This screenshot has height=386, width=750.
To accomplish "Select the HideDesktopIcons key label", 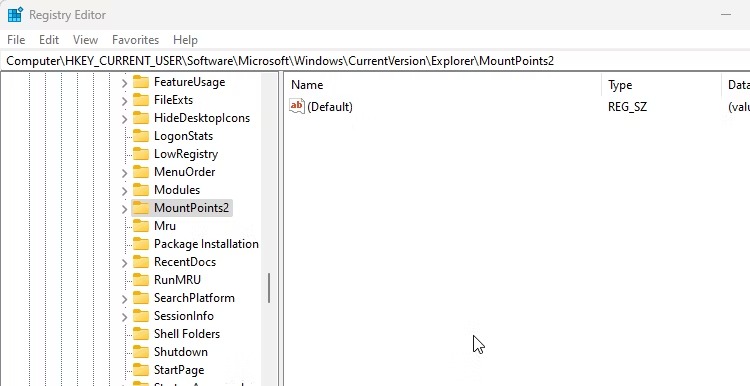I will (202, 118).
